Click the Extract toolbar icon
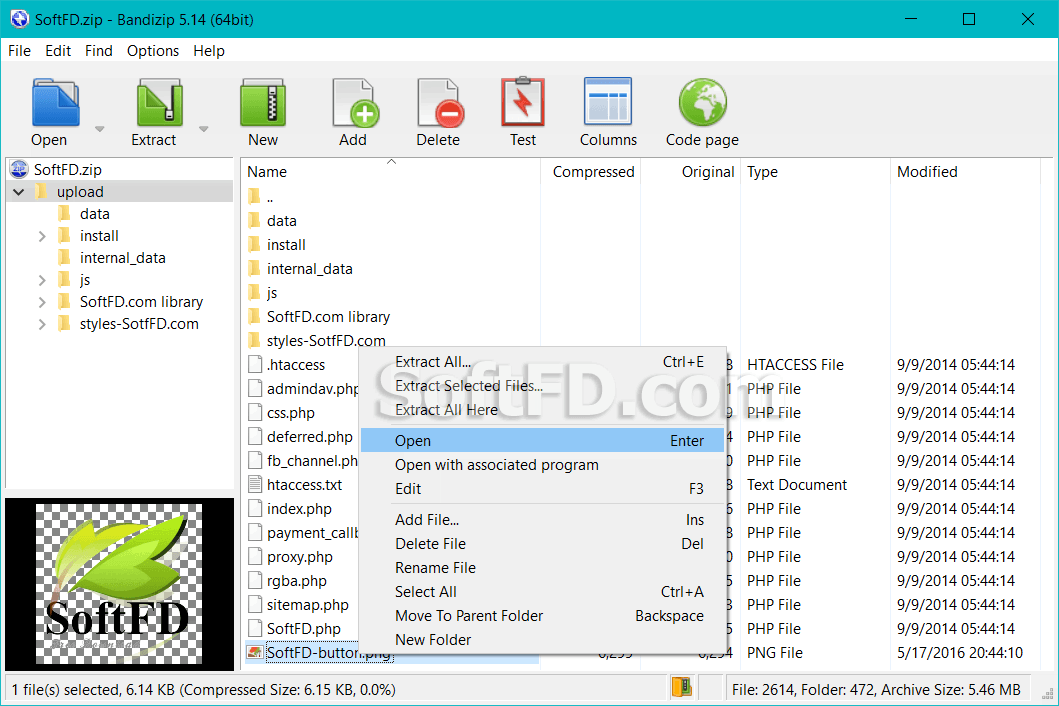 159,103
